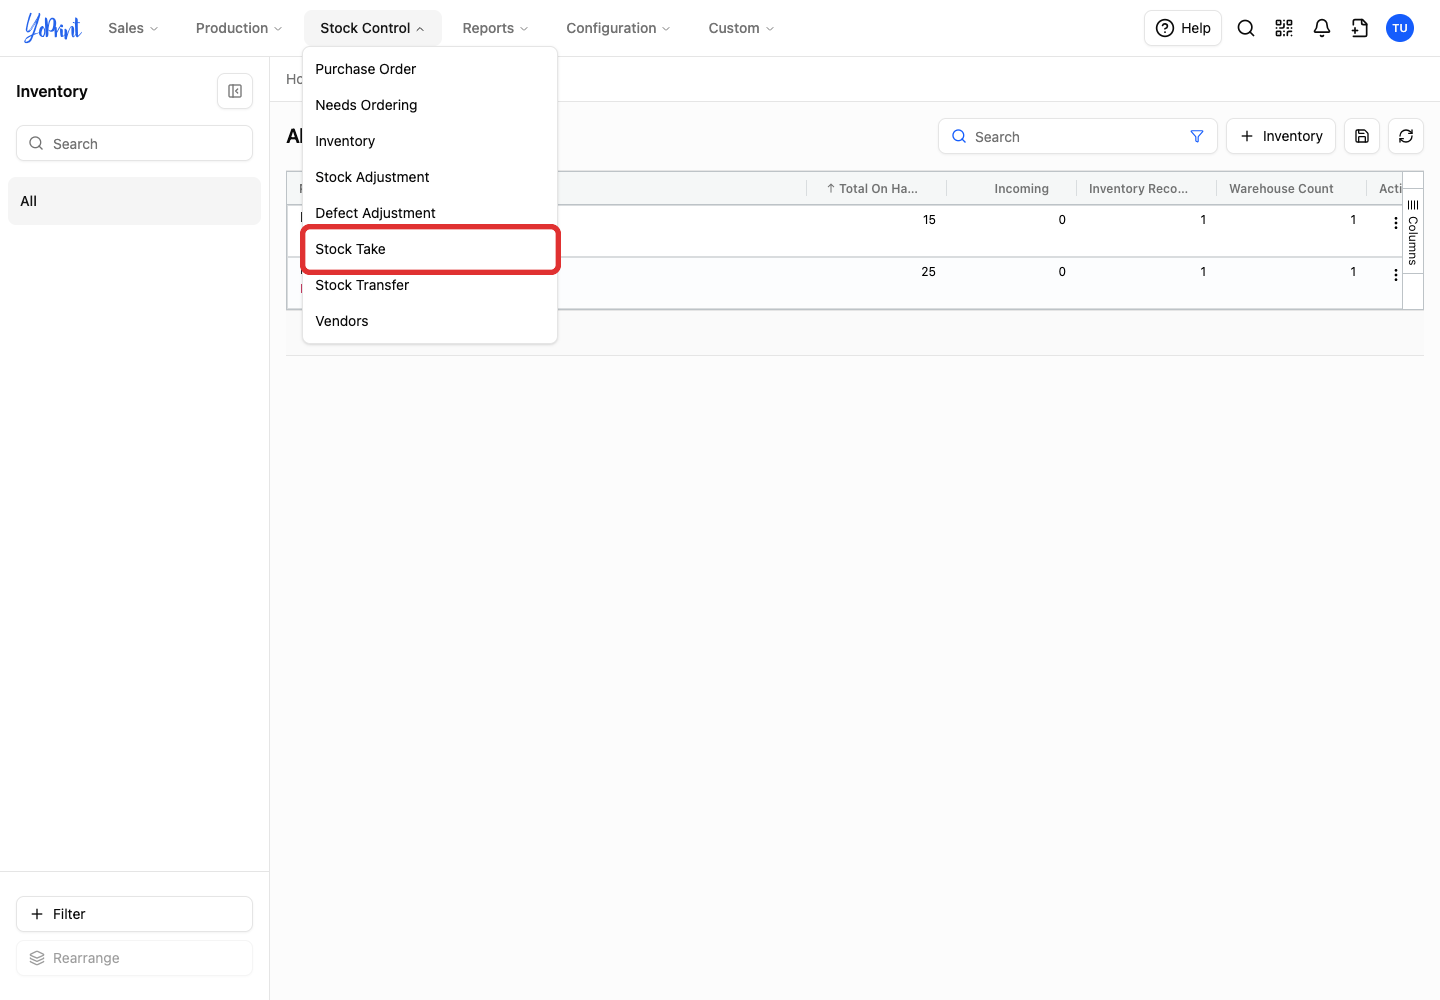Sort by Total On Hand column header
The image size is (1440, 1000).
[877, 188]
